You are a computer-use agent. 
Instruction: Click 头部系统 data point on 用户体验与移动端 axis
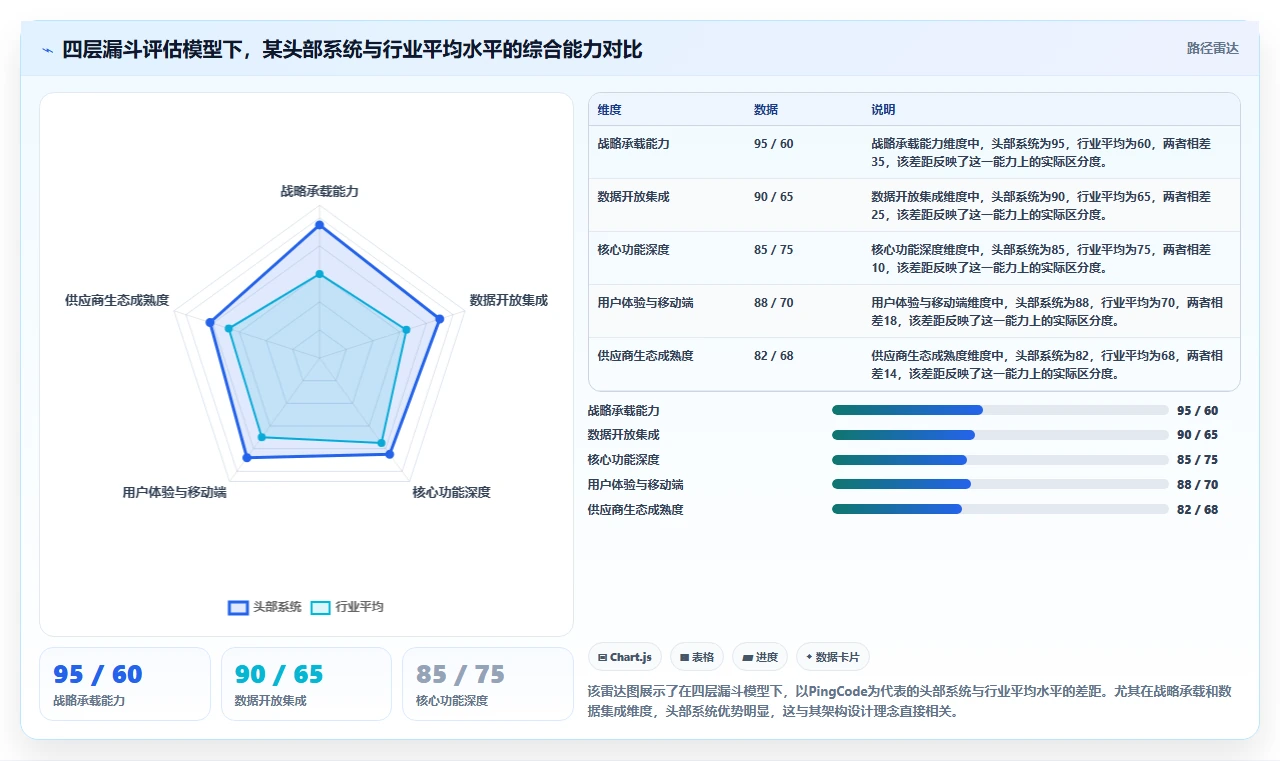click(x=247, y=457)
